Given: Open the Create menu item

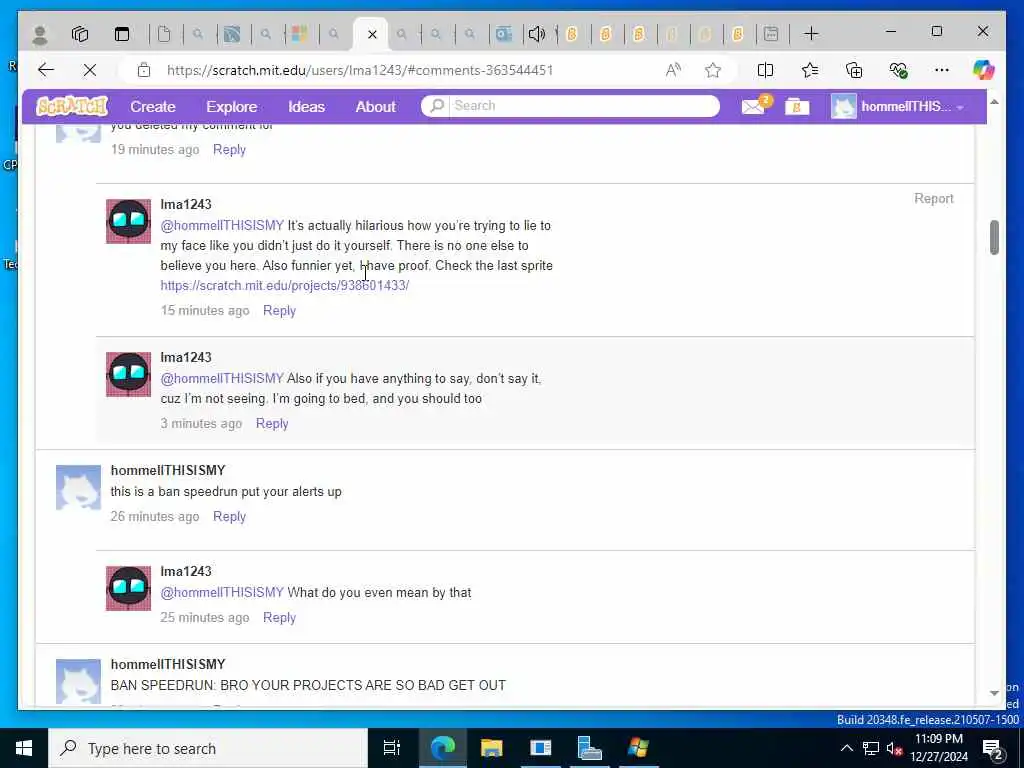Looking at the screenshot, I should (153, 106).
